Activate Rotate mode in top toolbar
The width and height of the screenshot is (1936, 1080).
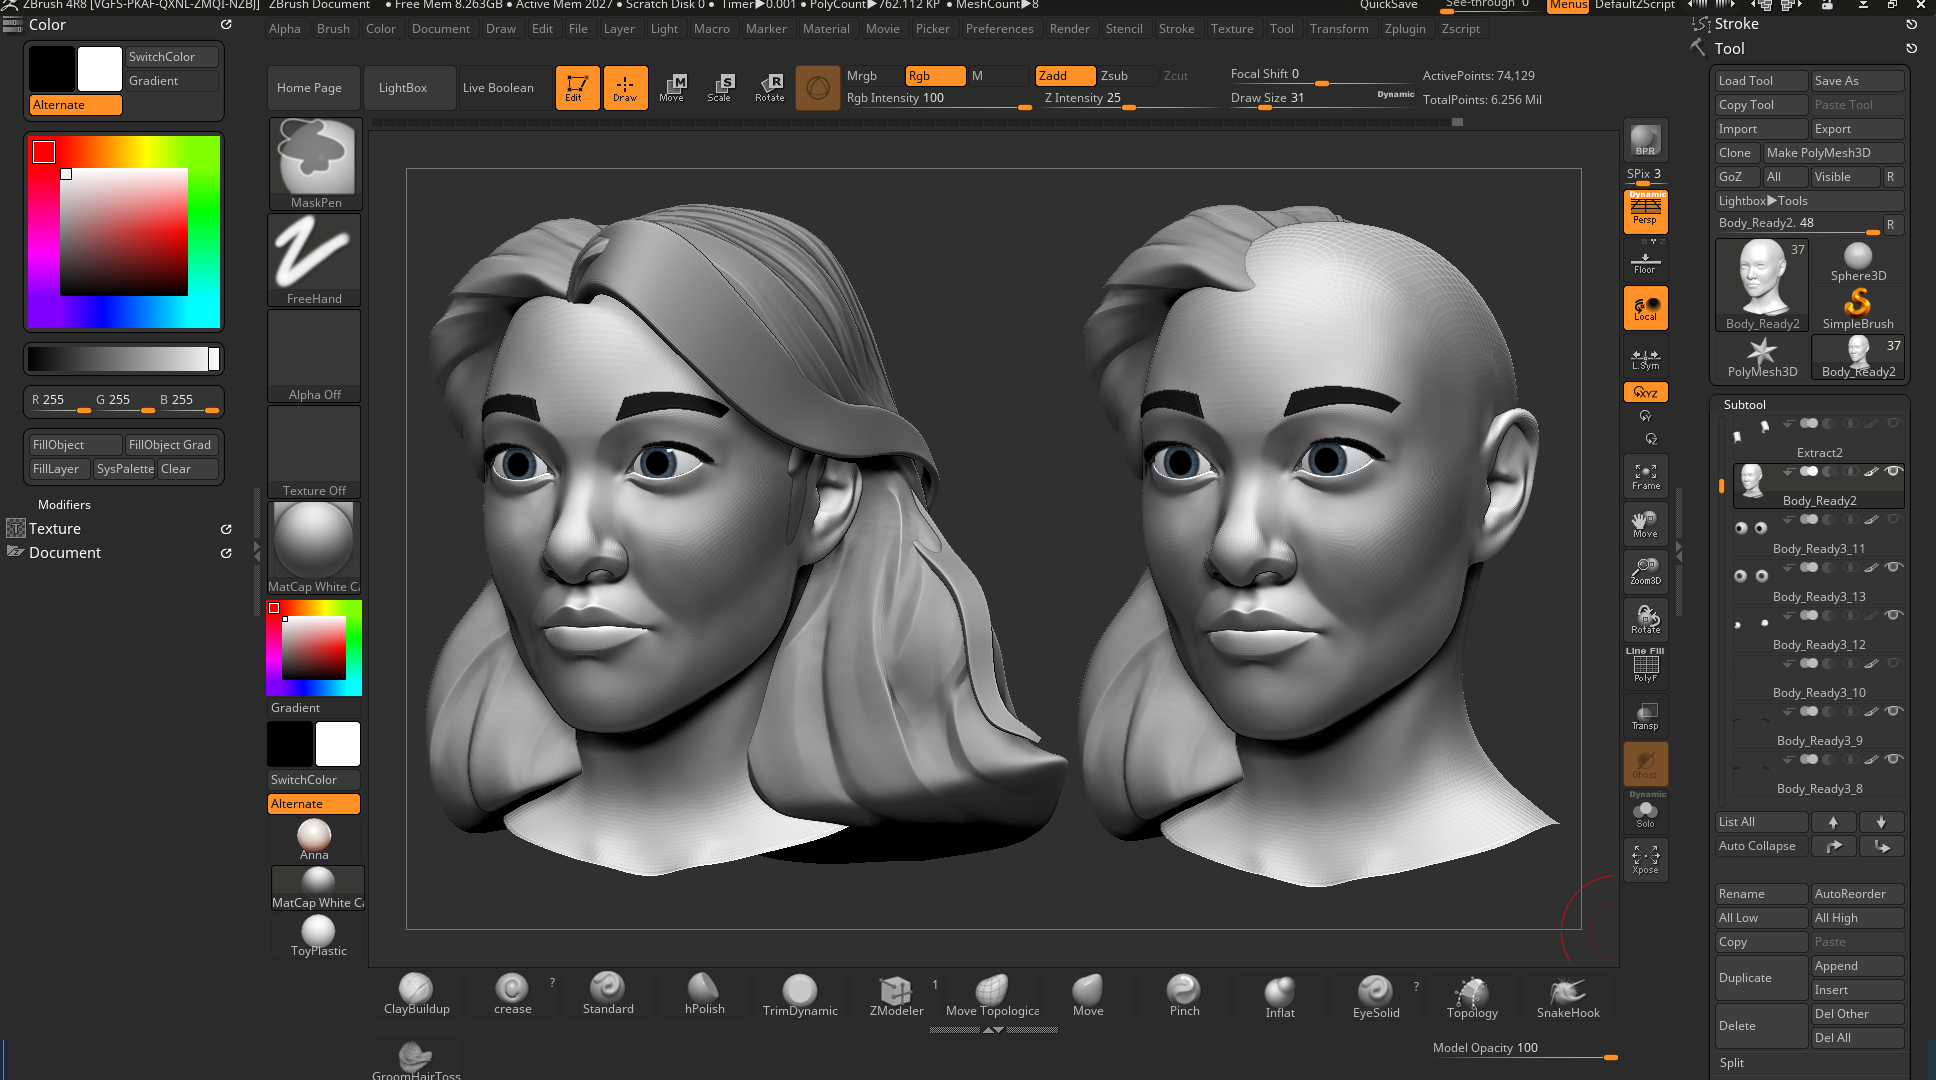tap(770, 88)
